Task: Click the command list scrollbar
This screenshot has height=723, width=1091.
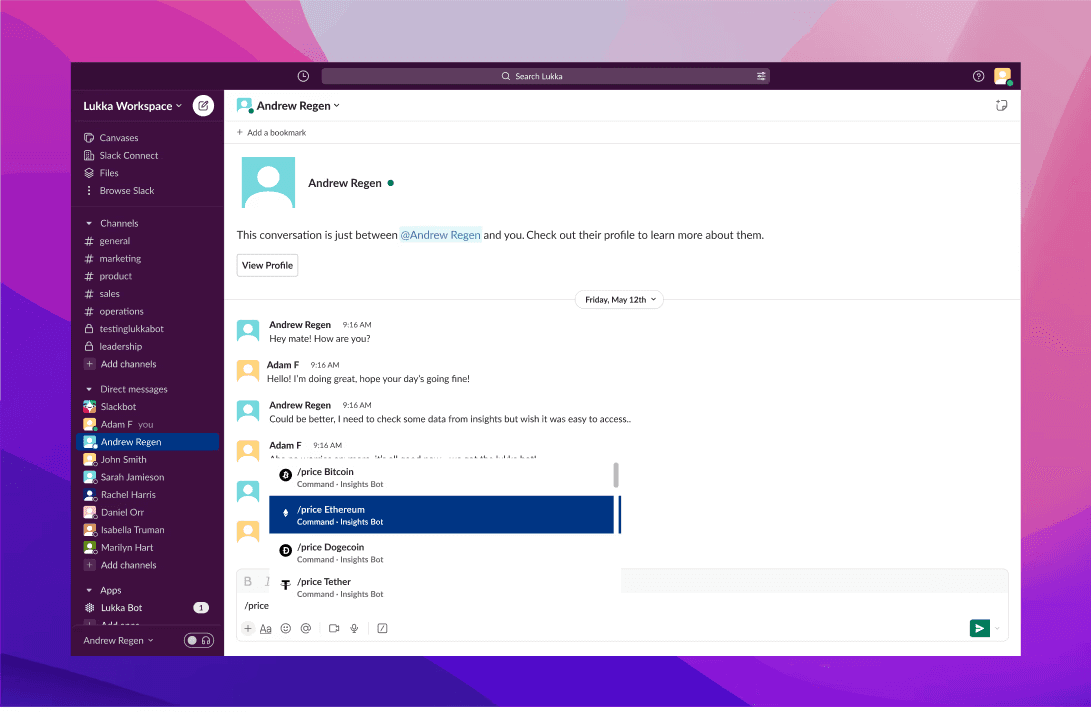Action: pyautogui.click(x=616, y=475)
